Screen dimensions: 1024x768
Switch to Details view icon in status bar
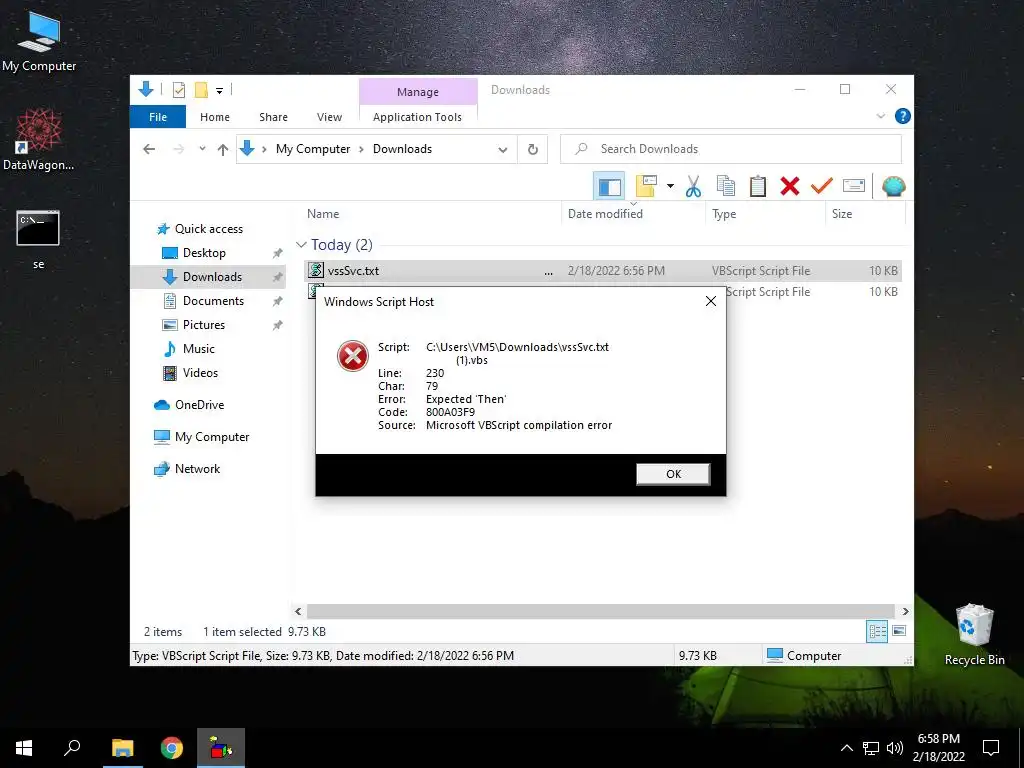[876, 631]
